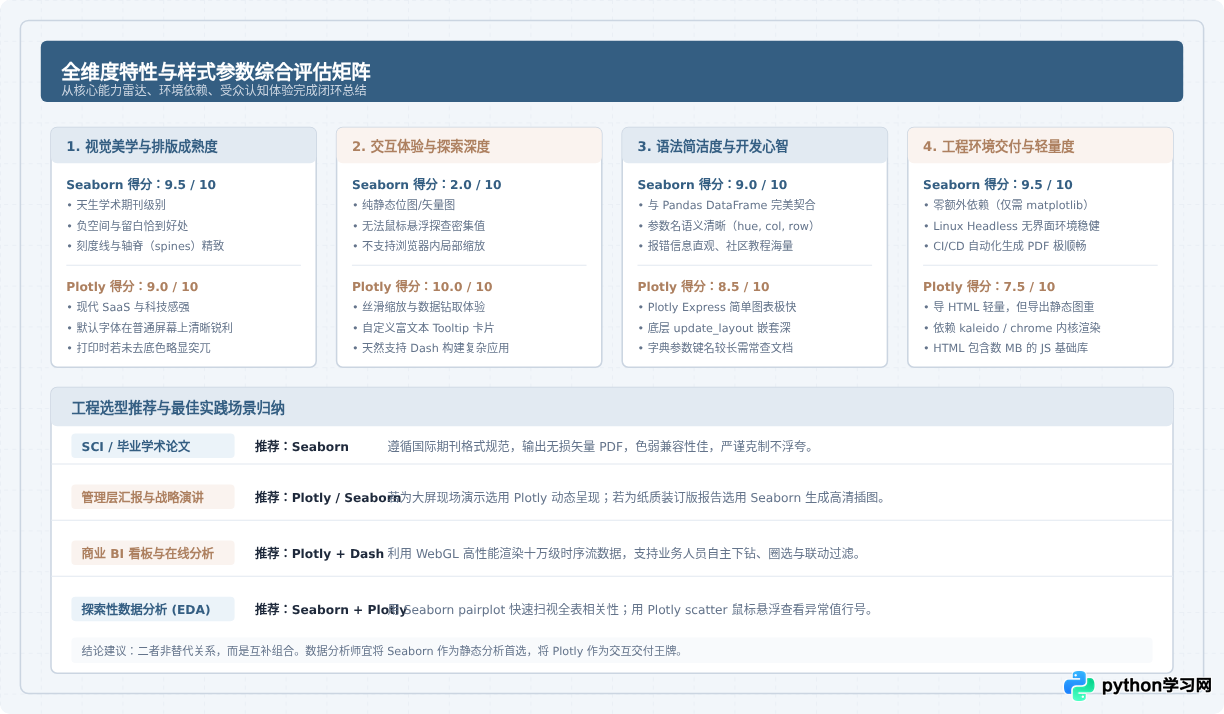1224x714 pixels.
Task: Click the bullet "打印时若未去底色略显突兀"
Action: coord(138,348)
